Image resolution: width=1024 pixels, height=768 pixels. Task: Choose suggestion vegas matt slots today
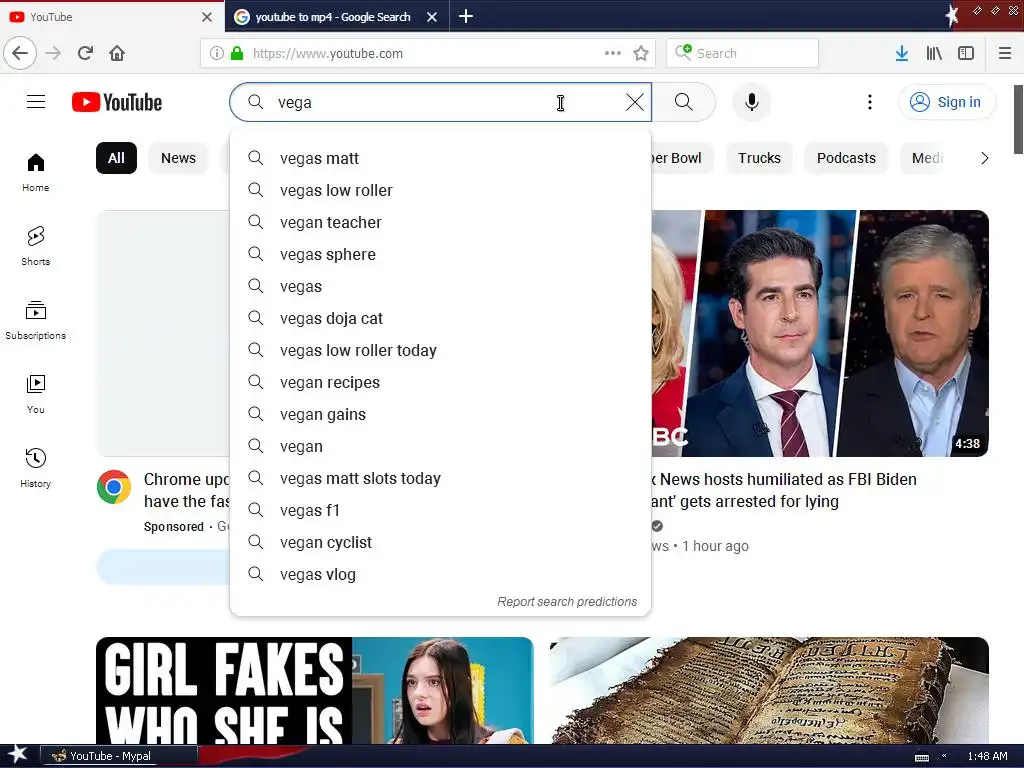(x=441, y=478)
